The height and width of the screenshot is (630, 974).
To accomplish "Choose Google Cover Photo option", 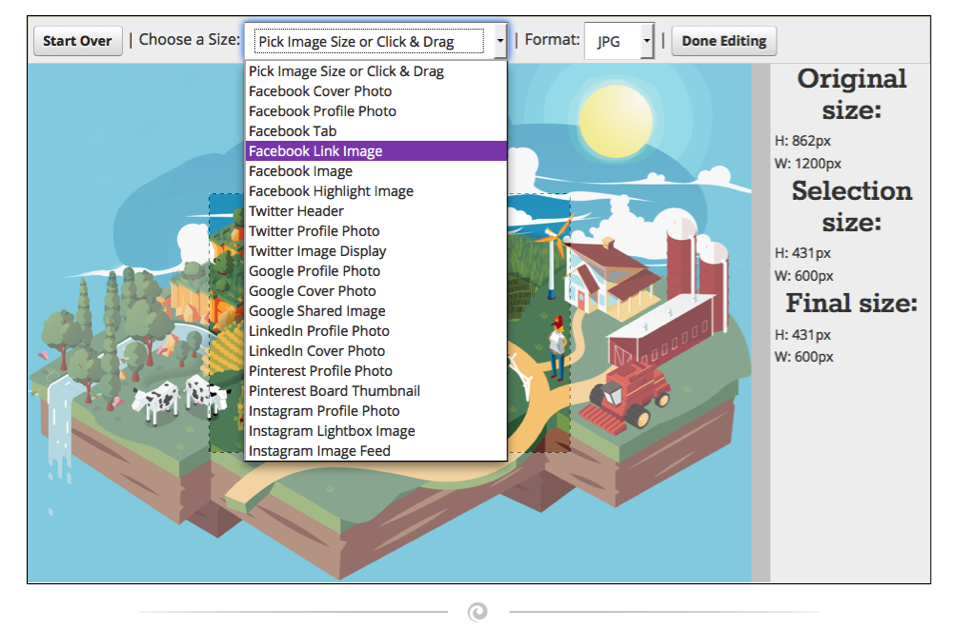I will [x=376, y=291].
